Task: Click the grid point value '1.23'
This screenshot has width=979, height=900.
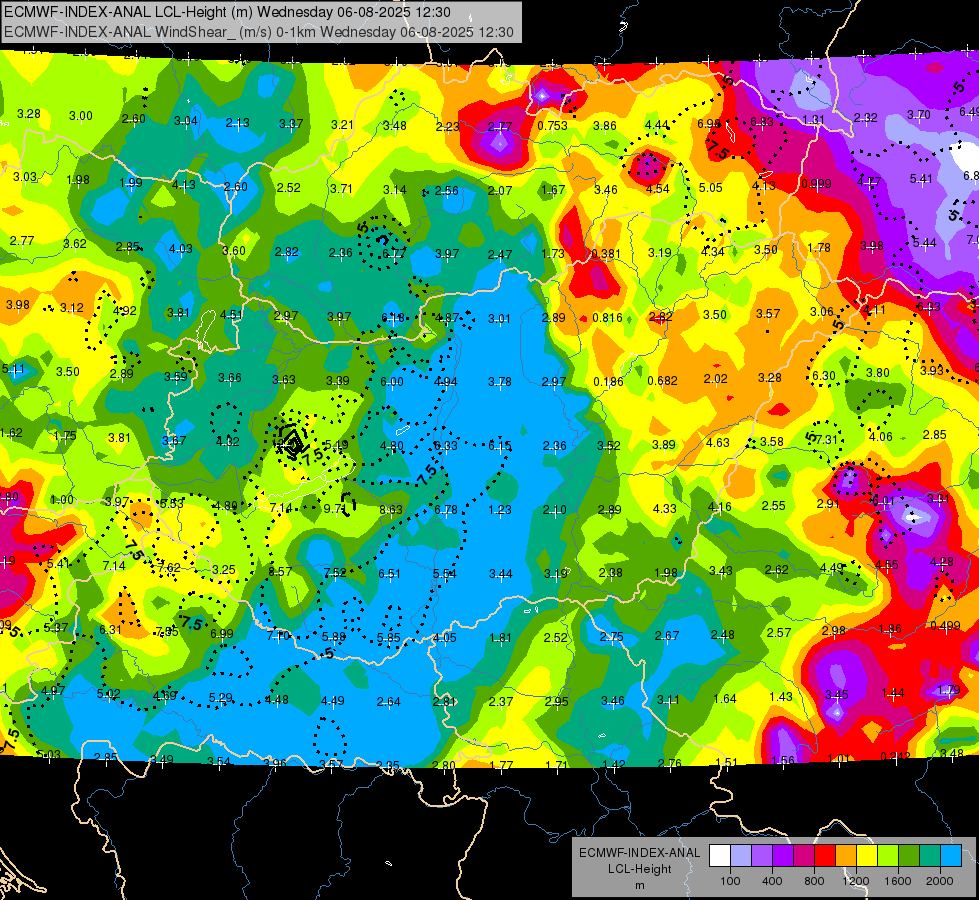Action: (500, 510)
